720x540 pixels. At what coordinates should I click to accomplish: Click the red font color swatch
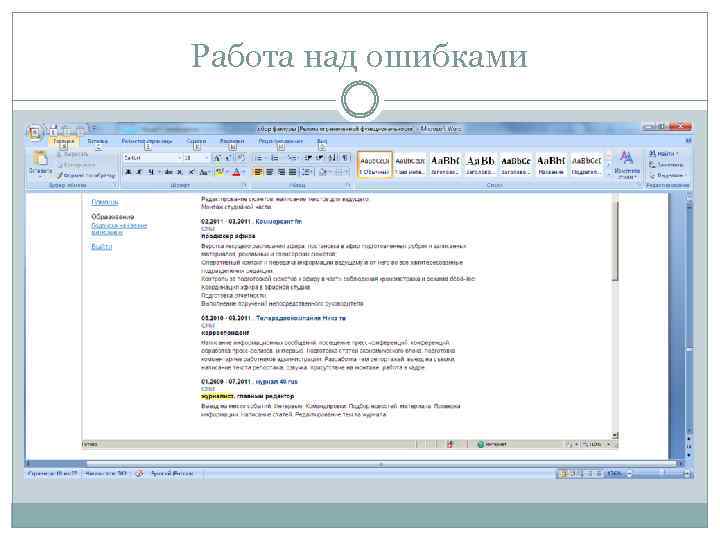(236, 172)
